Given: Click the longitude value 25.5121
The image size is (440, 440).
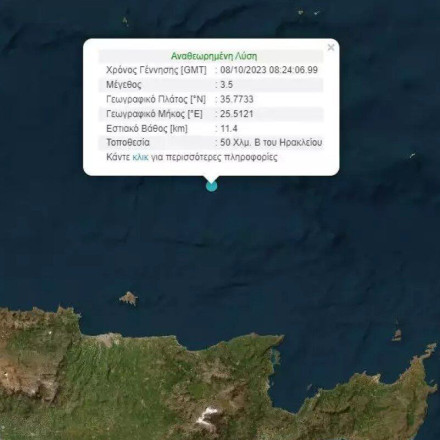Looking at the screenshot, I should coord(237,114).
